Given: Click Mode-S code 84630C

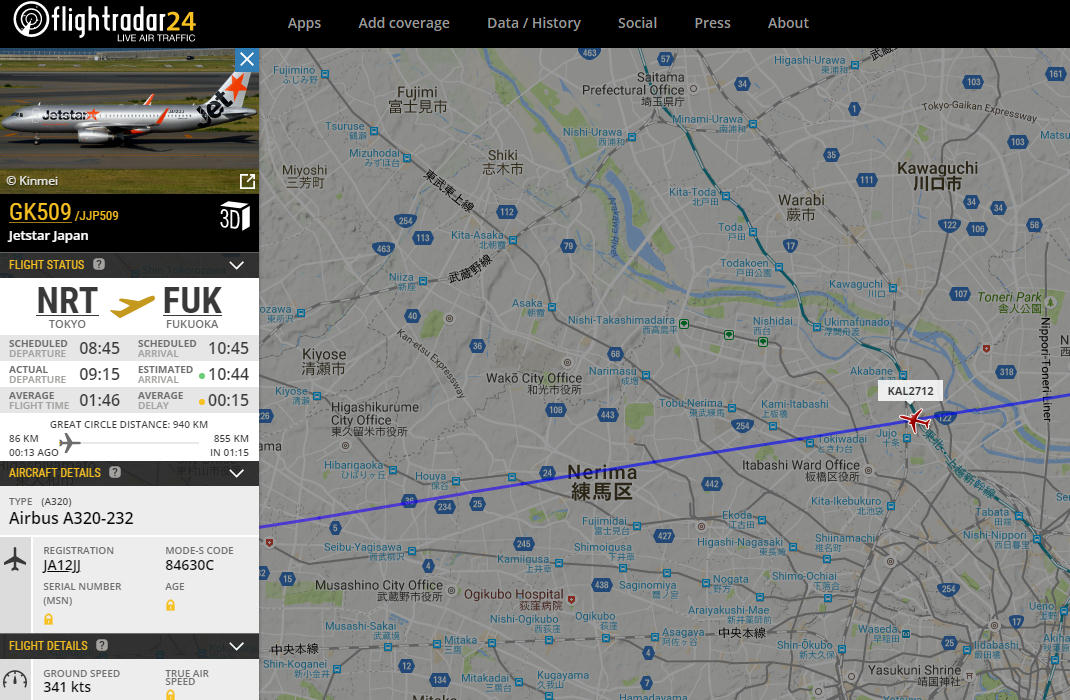Looking at the screenshot, I should pos(190,565).
